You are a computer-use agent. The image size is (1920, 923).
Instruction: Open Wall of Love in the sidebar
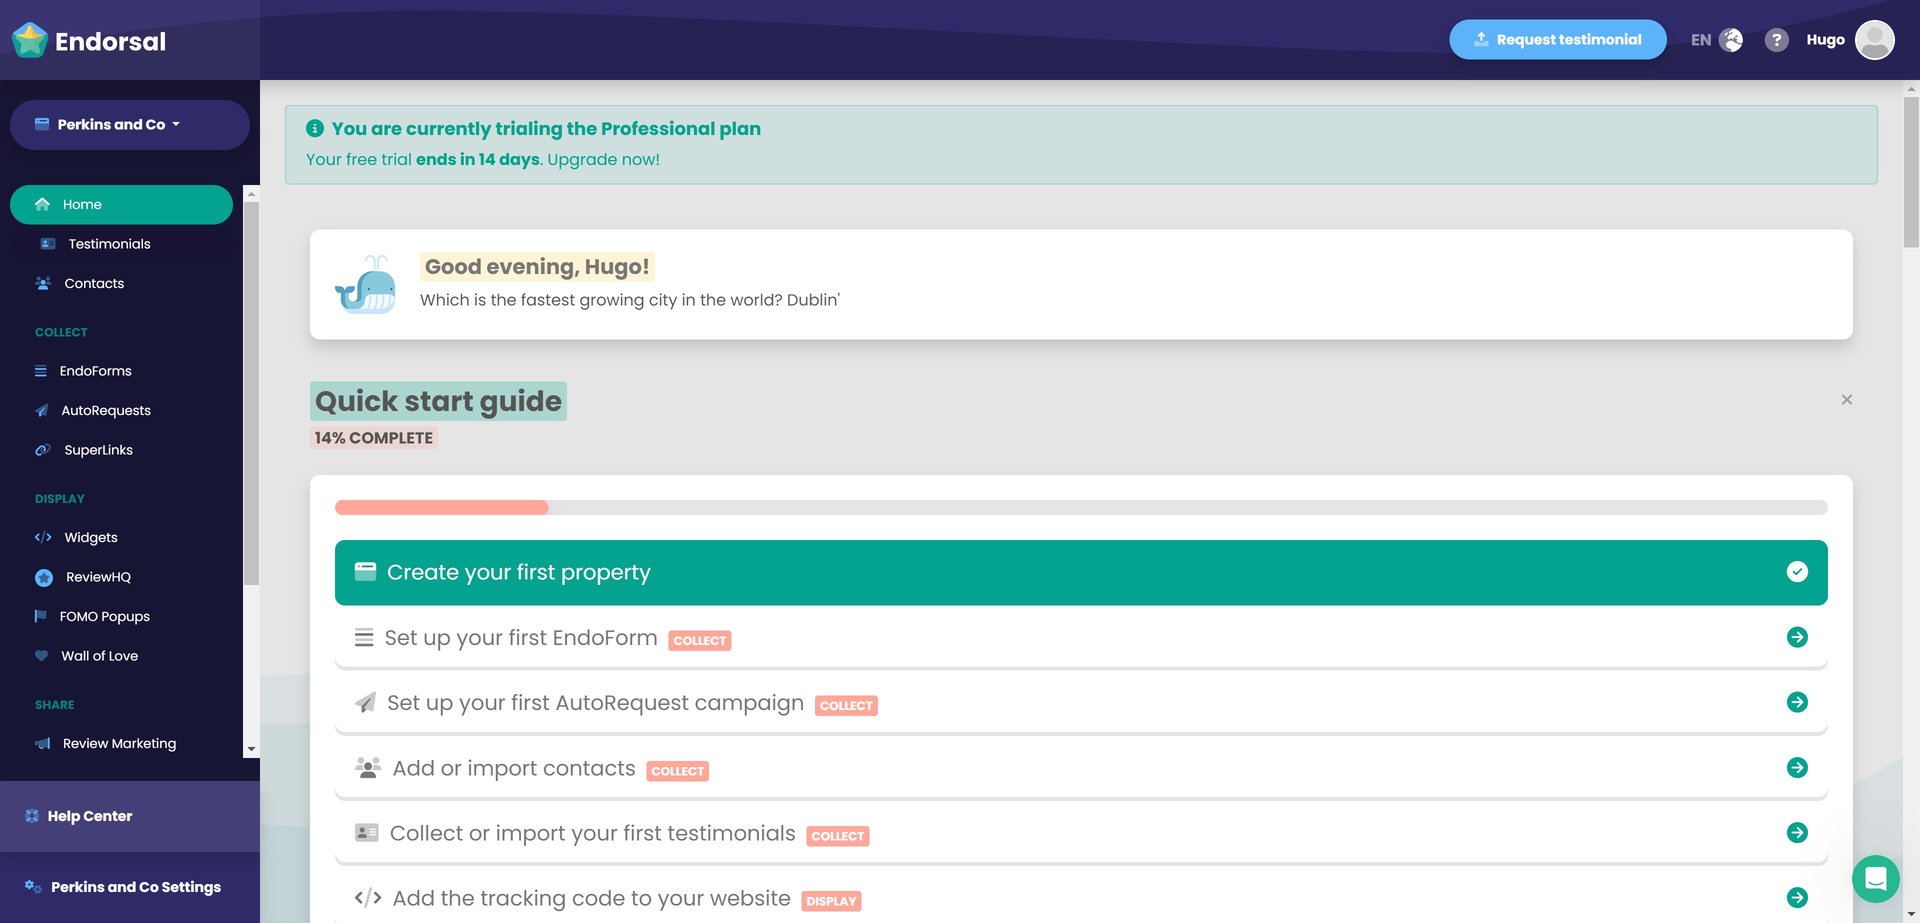pos(121,656)
